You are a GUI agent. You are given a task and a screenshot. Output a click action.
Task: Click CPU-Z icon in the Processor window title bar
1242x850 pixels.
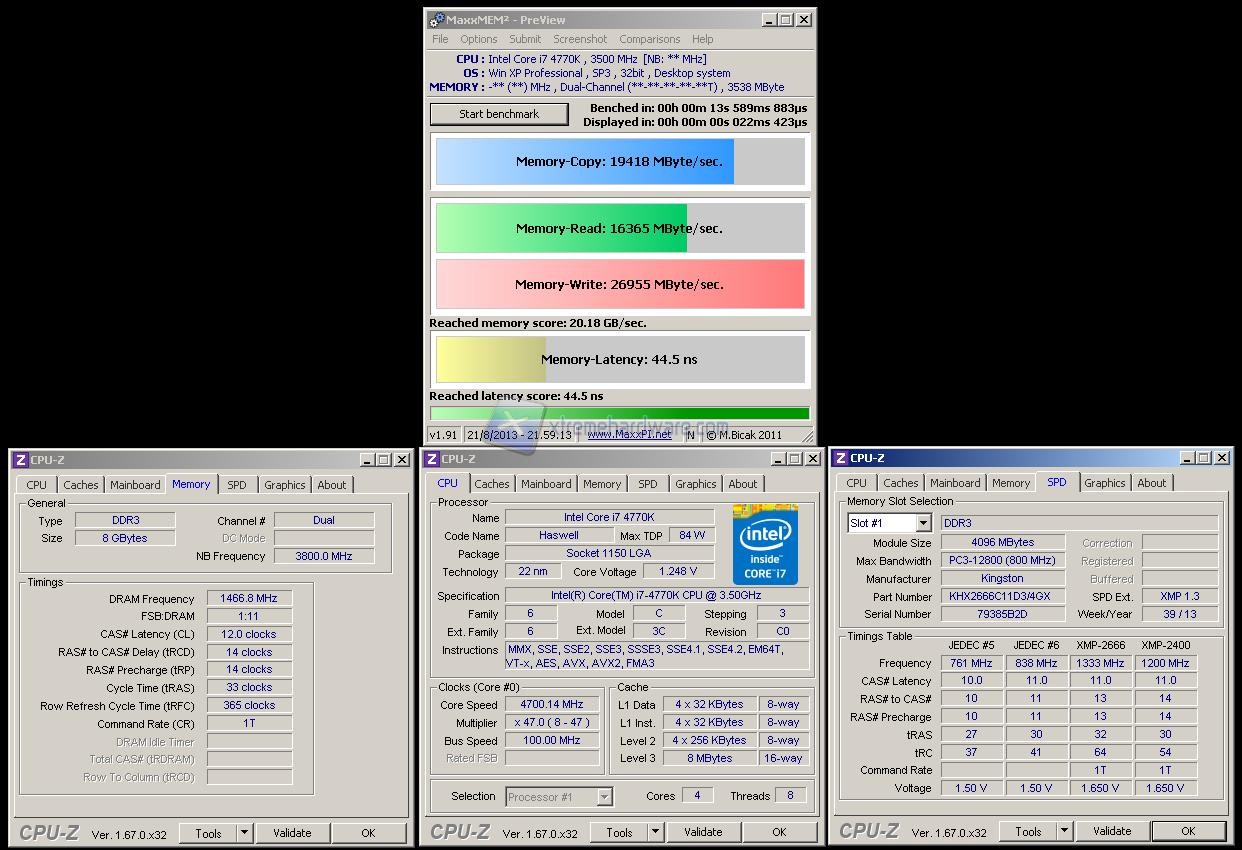pyautogui.click(x=431, y=459)
